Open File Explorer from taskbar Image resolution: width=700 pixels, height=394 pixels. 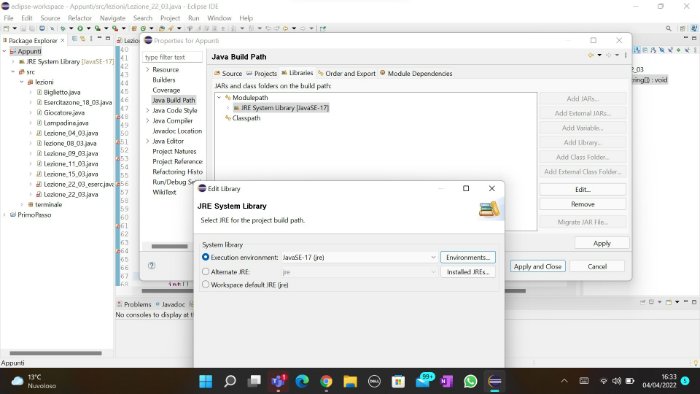coord(350,381)
